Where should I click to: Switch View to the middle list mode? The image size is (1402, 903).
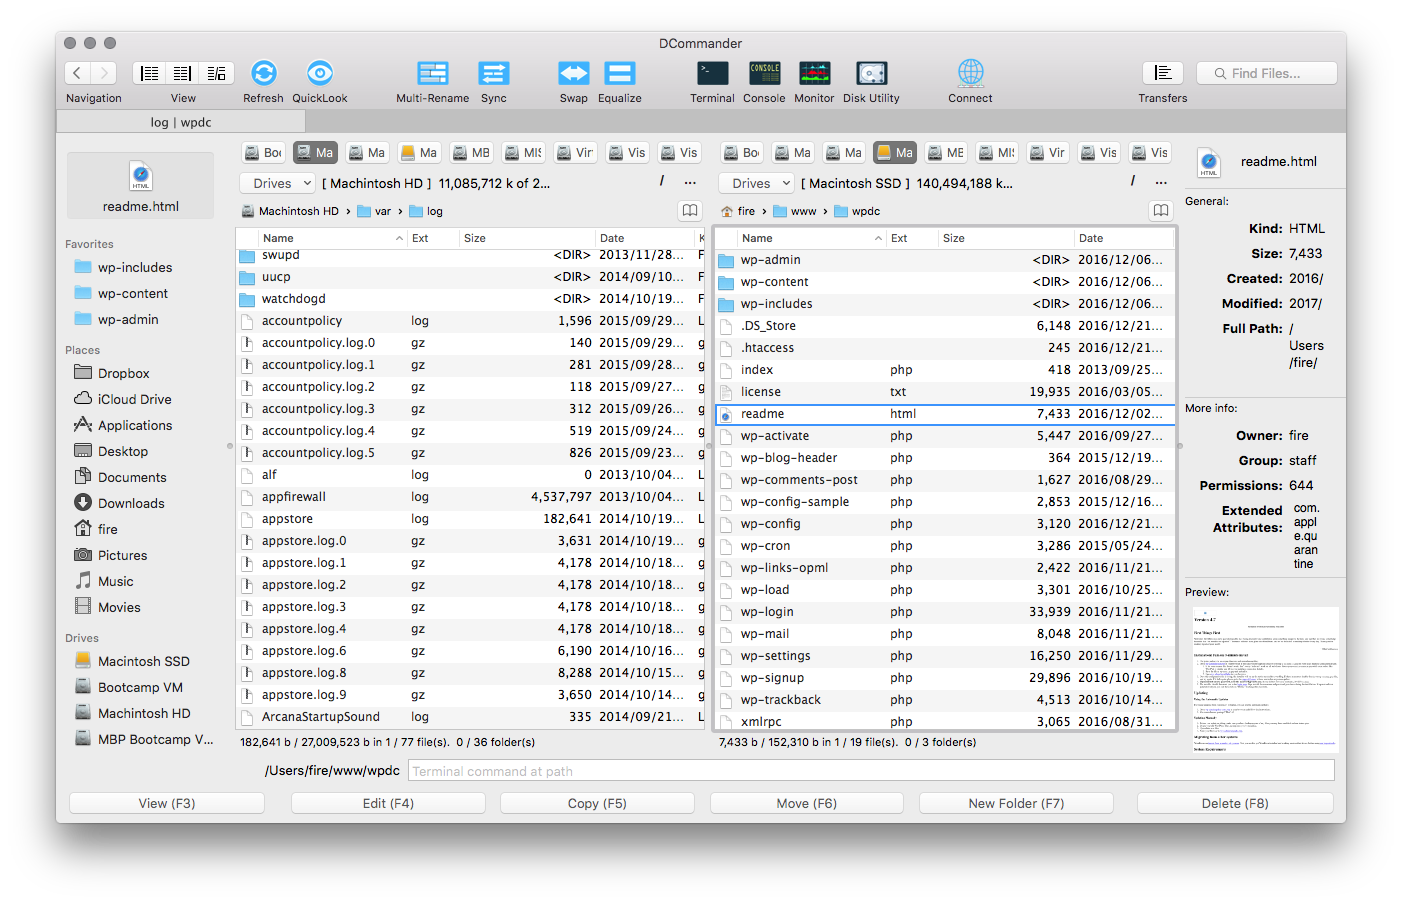(x=183, y=73)
